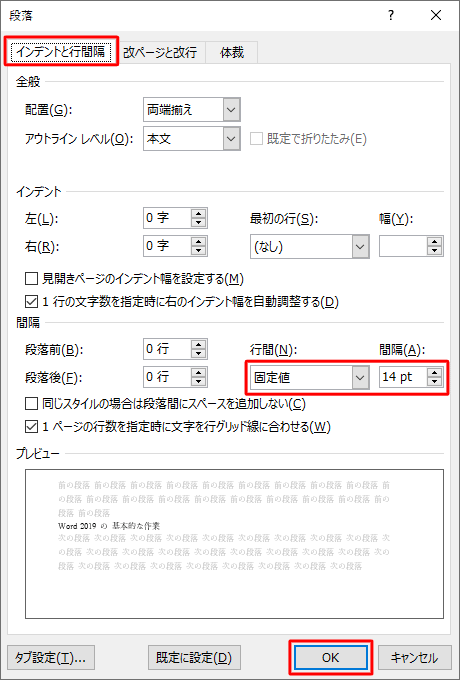The height and width of the screenshot is (680, 460).
Task: Uncheck 文字を行グリッド線に合わせる checkbox
Action: 31,427
